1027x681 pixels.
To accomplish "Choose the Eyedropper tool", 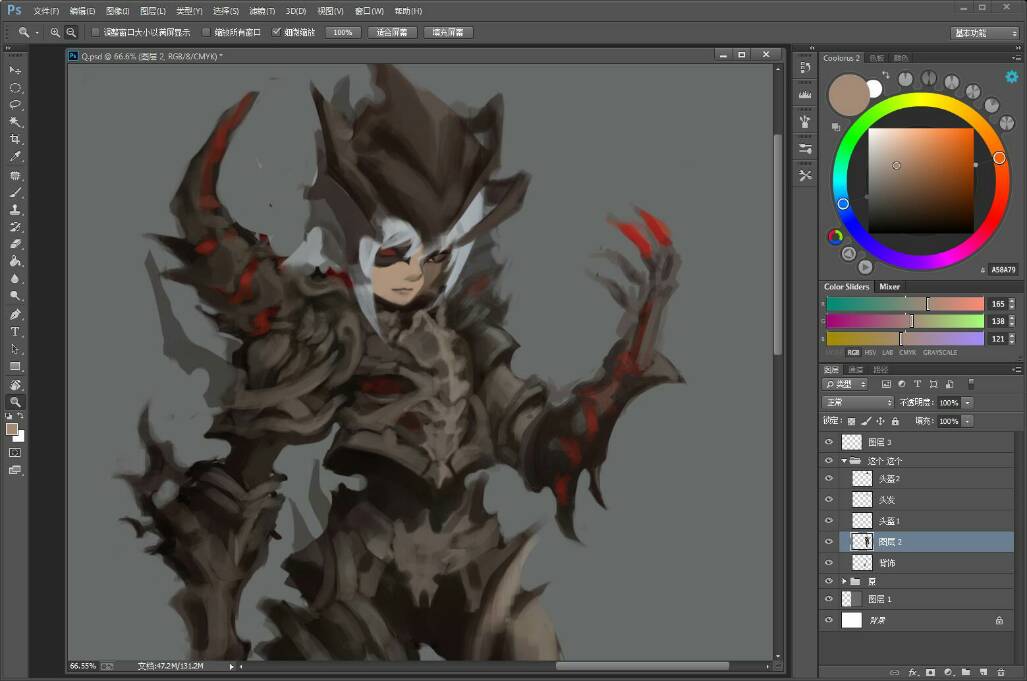I will (x=15, y=157).
